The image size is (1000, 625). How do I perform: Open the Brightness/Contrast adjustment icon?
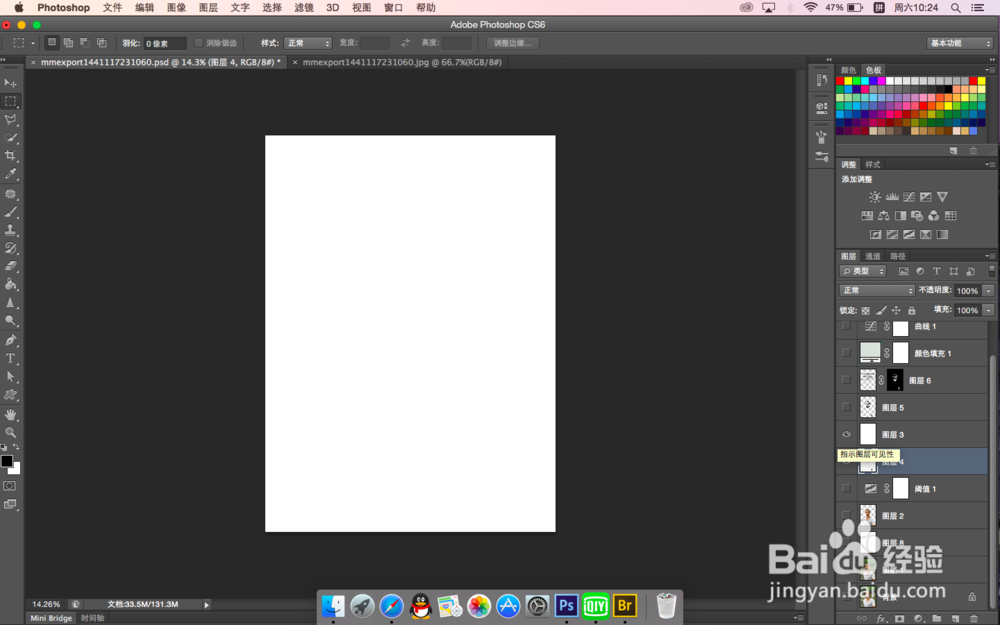point(874,196)
